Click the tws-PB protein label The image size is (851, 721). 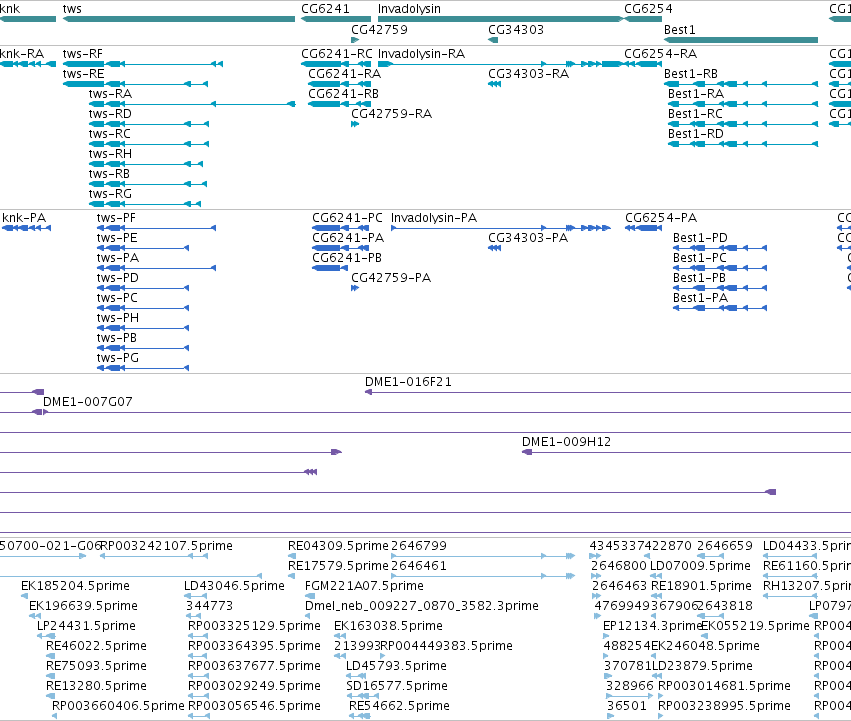coord(117,338)
